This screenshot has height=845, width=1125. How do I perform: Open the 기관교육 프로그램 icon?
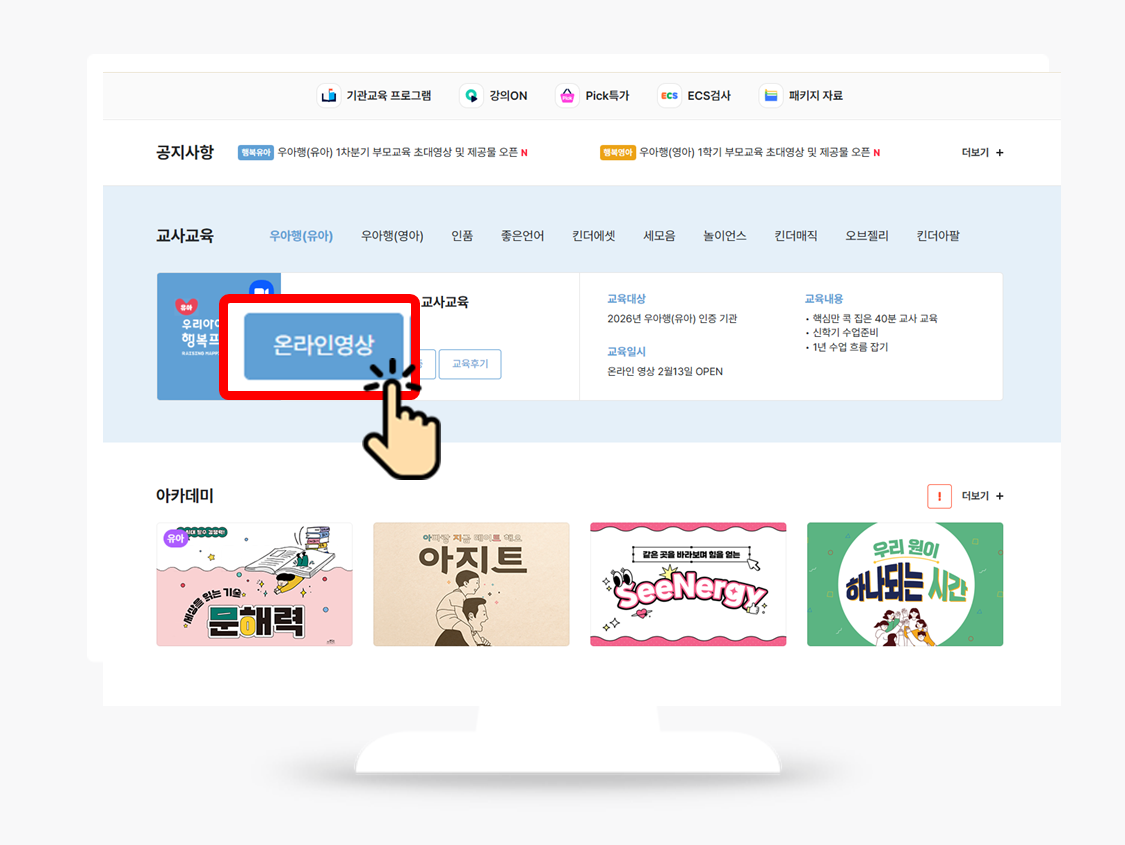coord(329,95)
